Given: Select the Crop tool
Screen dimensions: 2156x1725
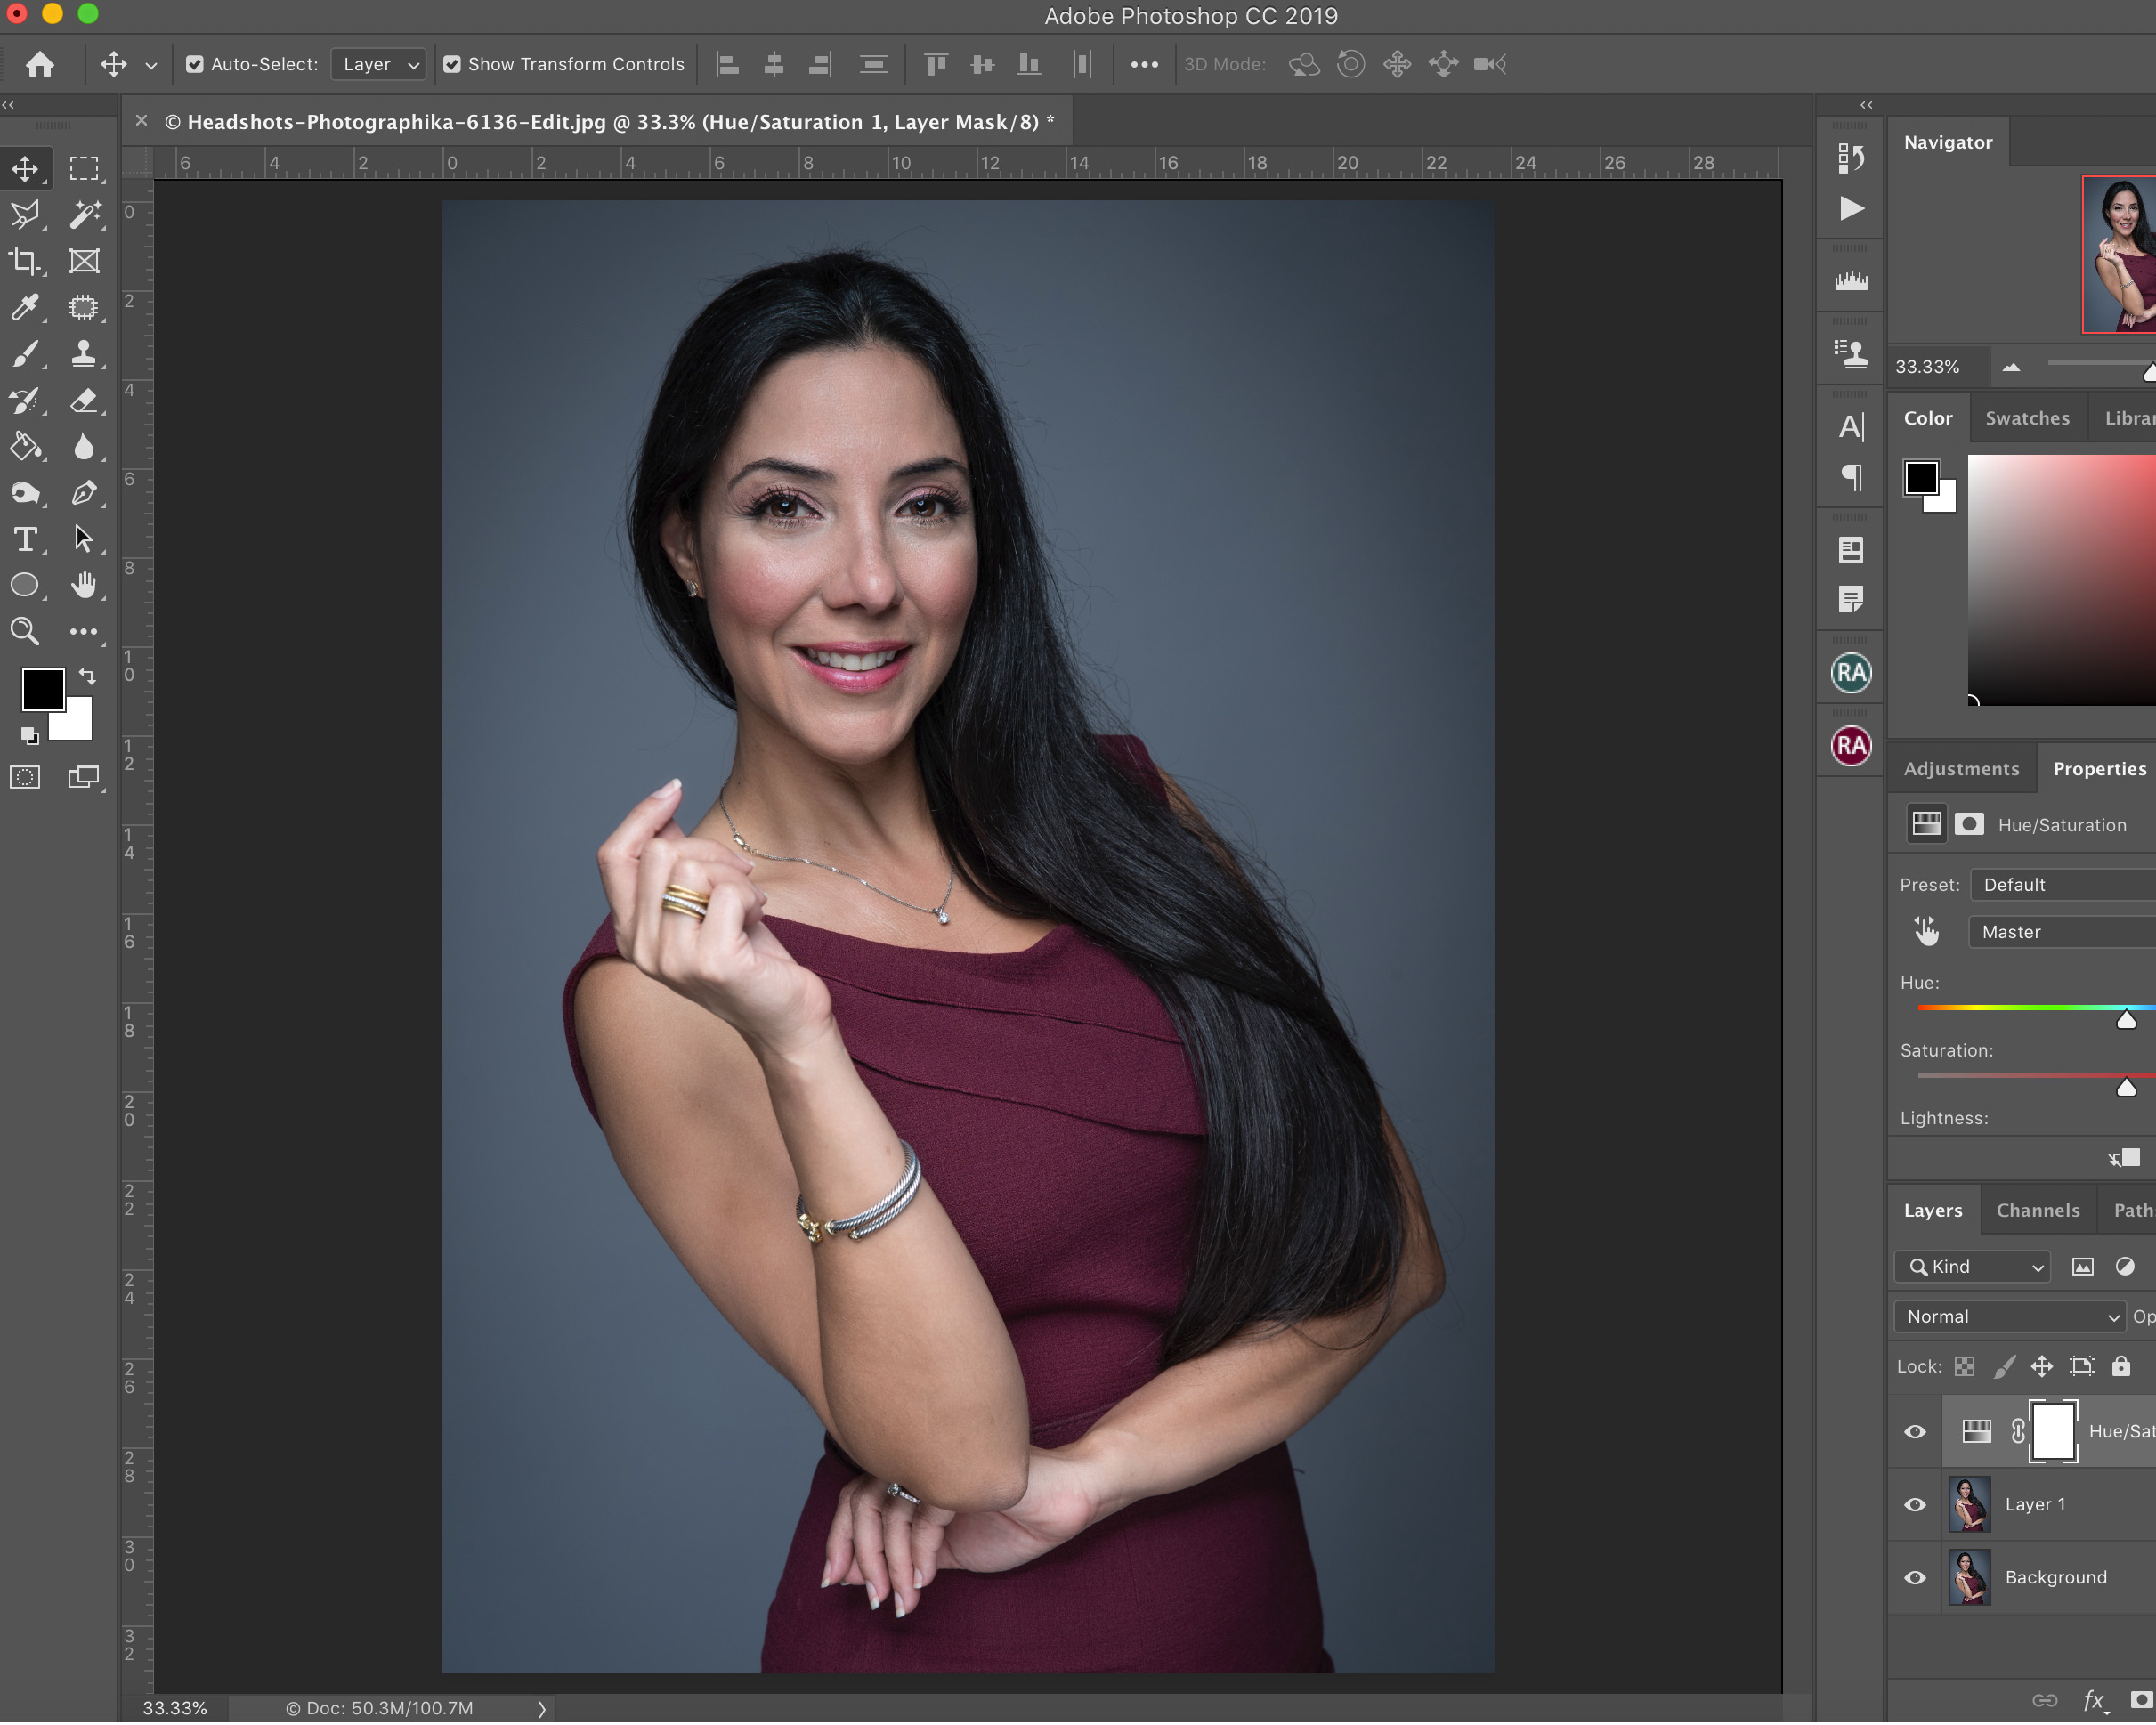Looking at the screenshot, I should 25,261.
